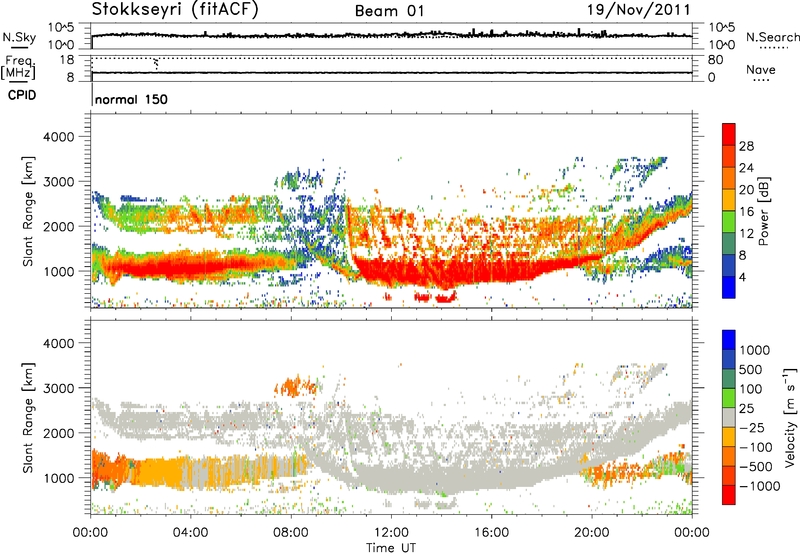
Task: Click the 2000 tick on velocity panel axis
Action: tap(58, 433)
